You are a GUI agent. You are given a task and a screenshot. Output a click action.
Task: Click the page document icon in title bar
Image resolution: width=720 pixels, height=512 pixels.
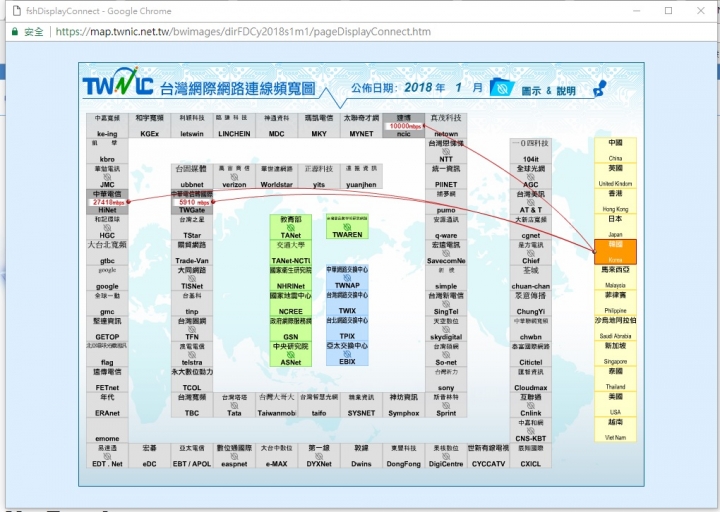pos(17,11)
